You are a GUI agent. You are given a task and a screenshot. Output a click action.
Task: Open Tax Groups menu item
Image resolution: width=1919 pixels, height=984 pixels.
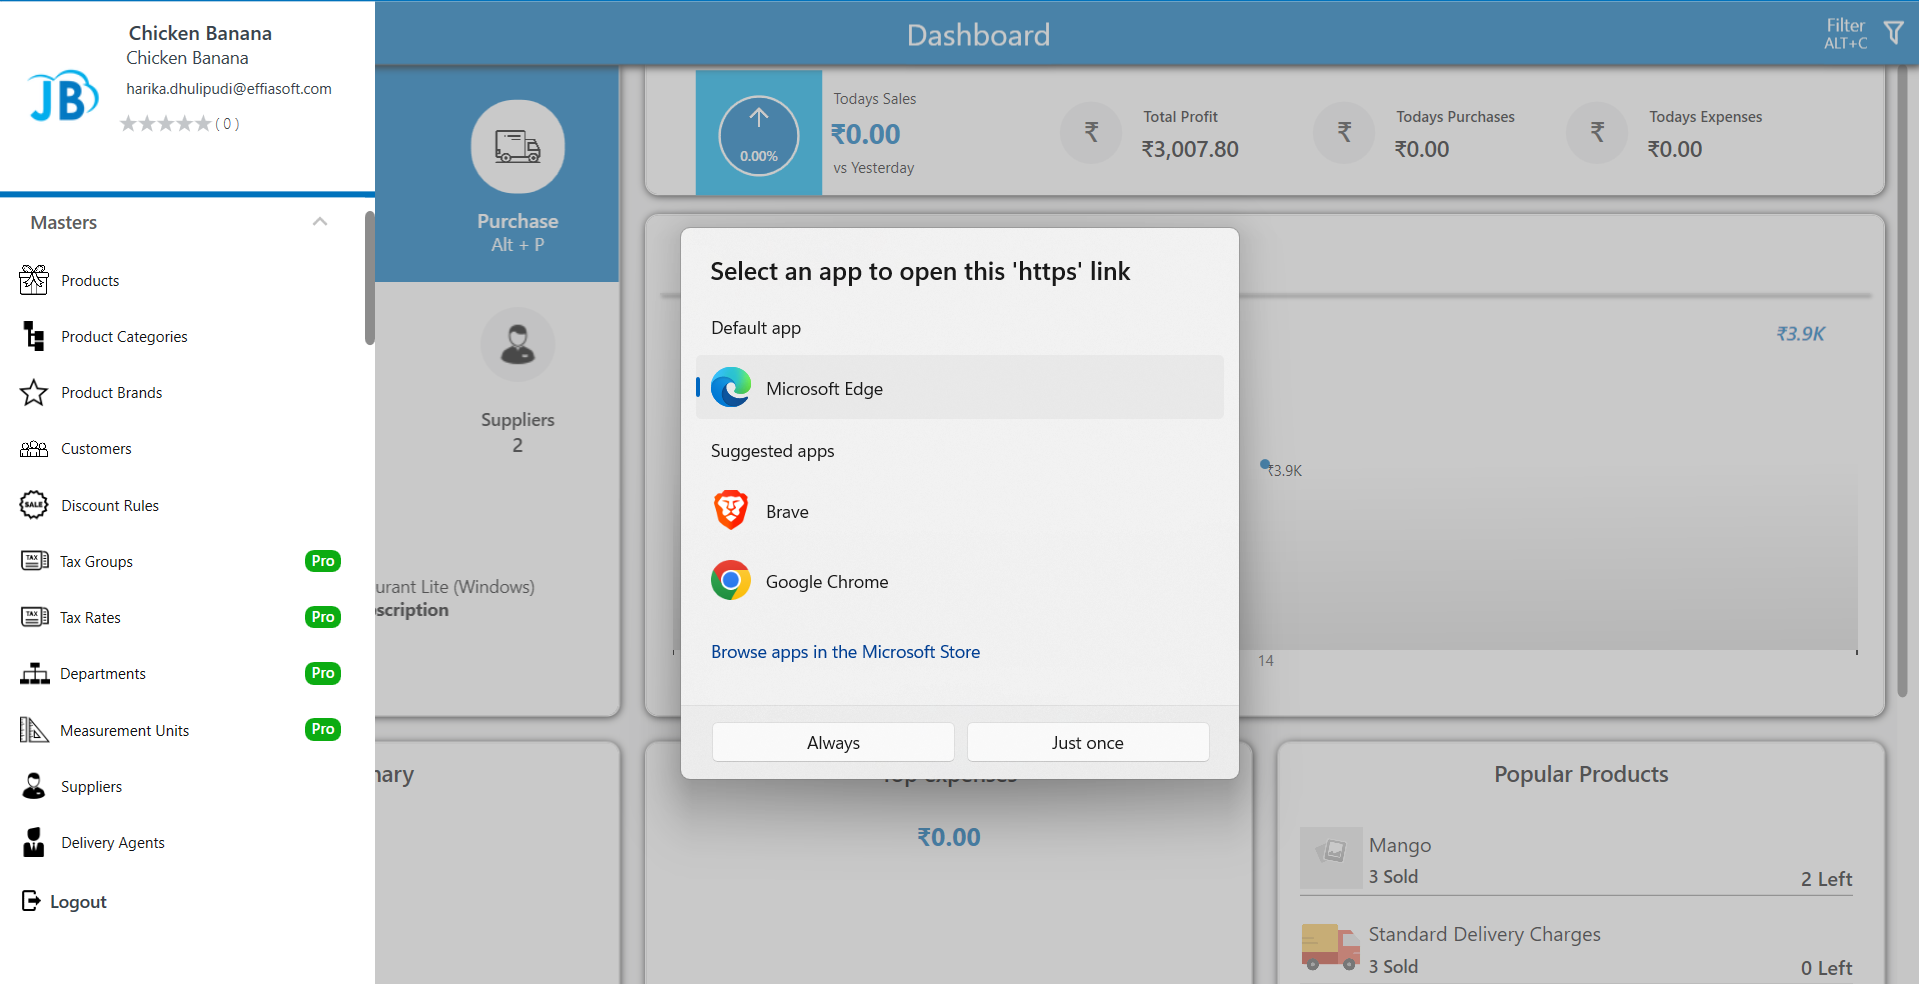[96, 562]
